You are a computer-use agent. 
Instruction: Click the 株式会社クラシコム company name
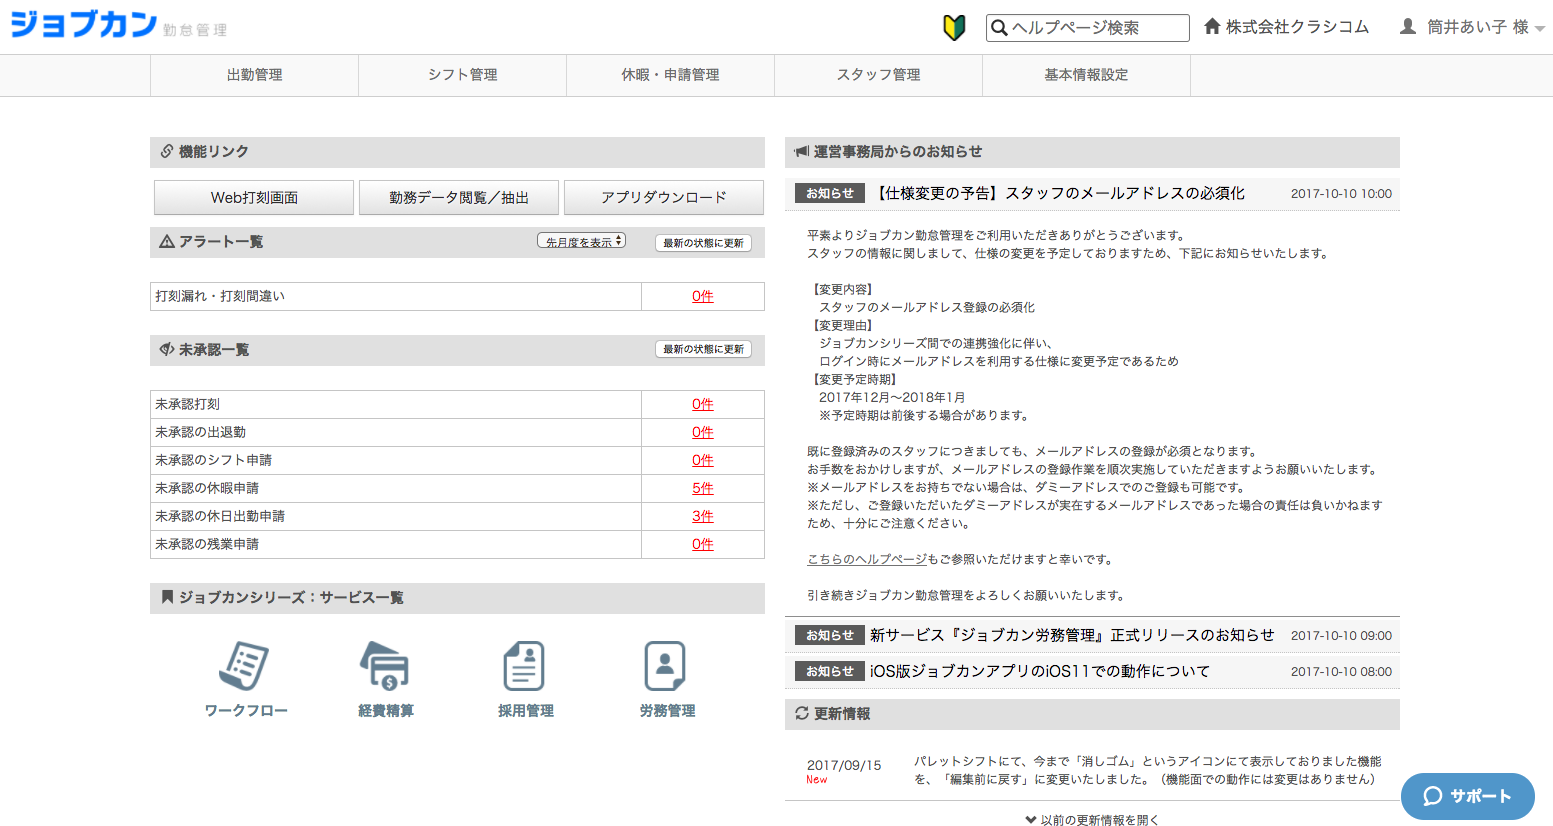[1297, 27]
